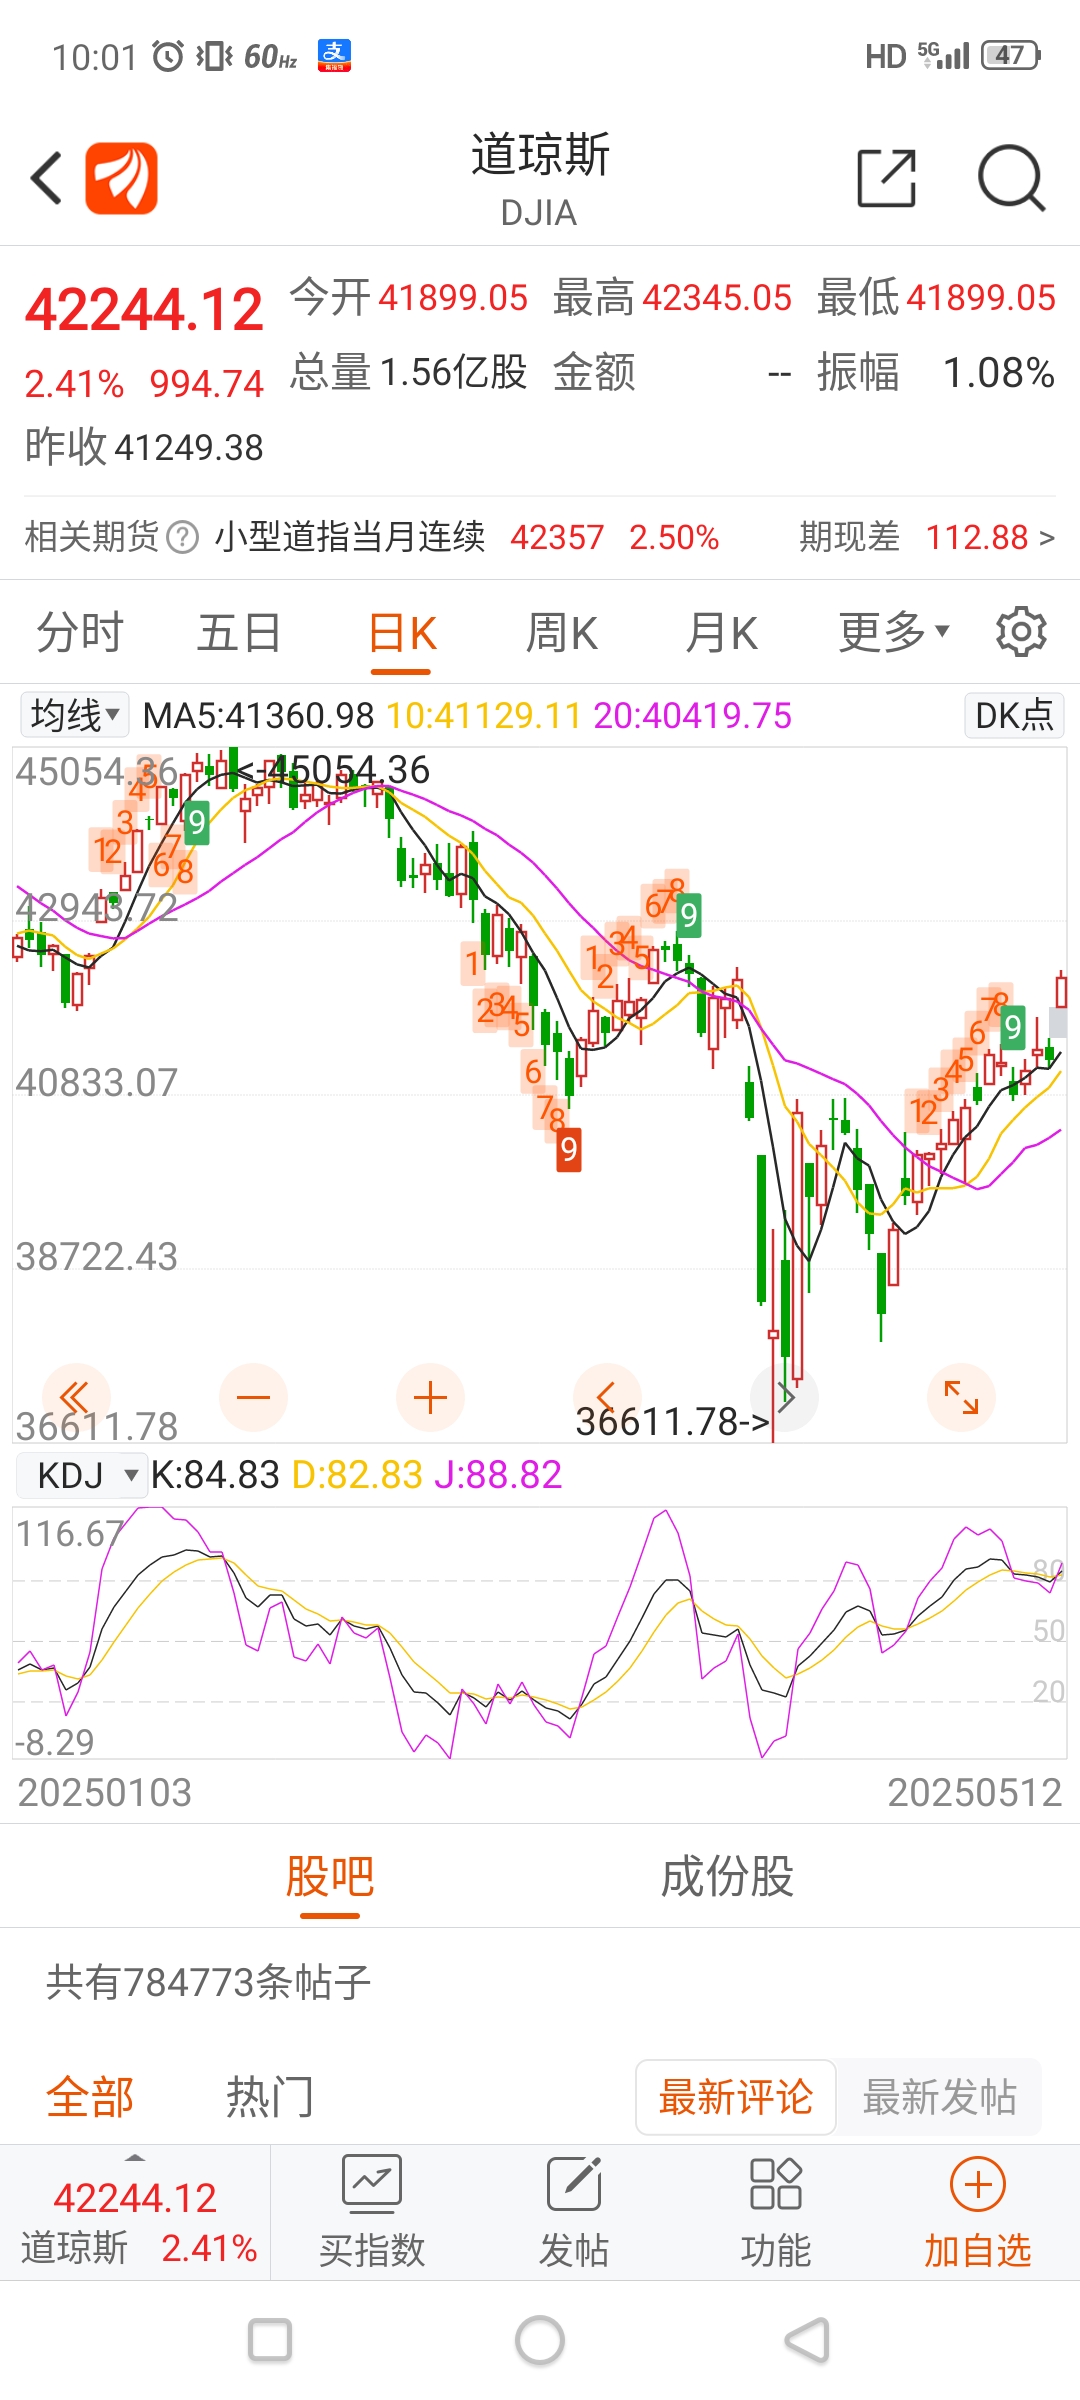The width and height of the screenshot is (1080, 2400).
Task: Open chart settings gear icon
Action: tap(1021, 631)
